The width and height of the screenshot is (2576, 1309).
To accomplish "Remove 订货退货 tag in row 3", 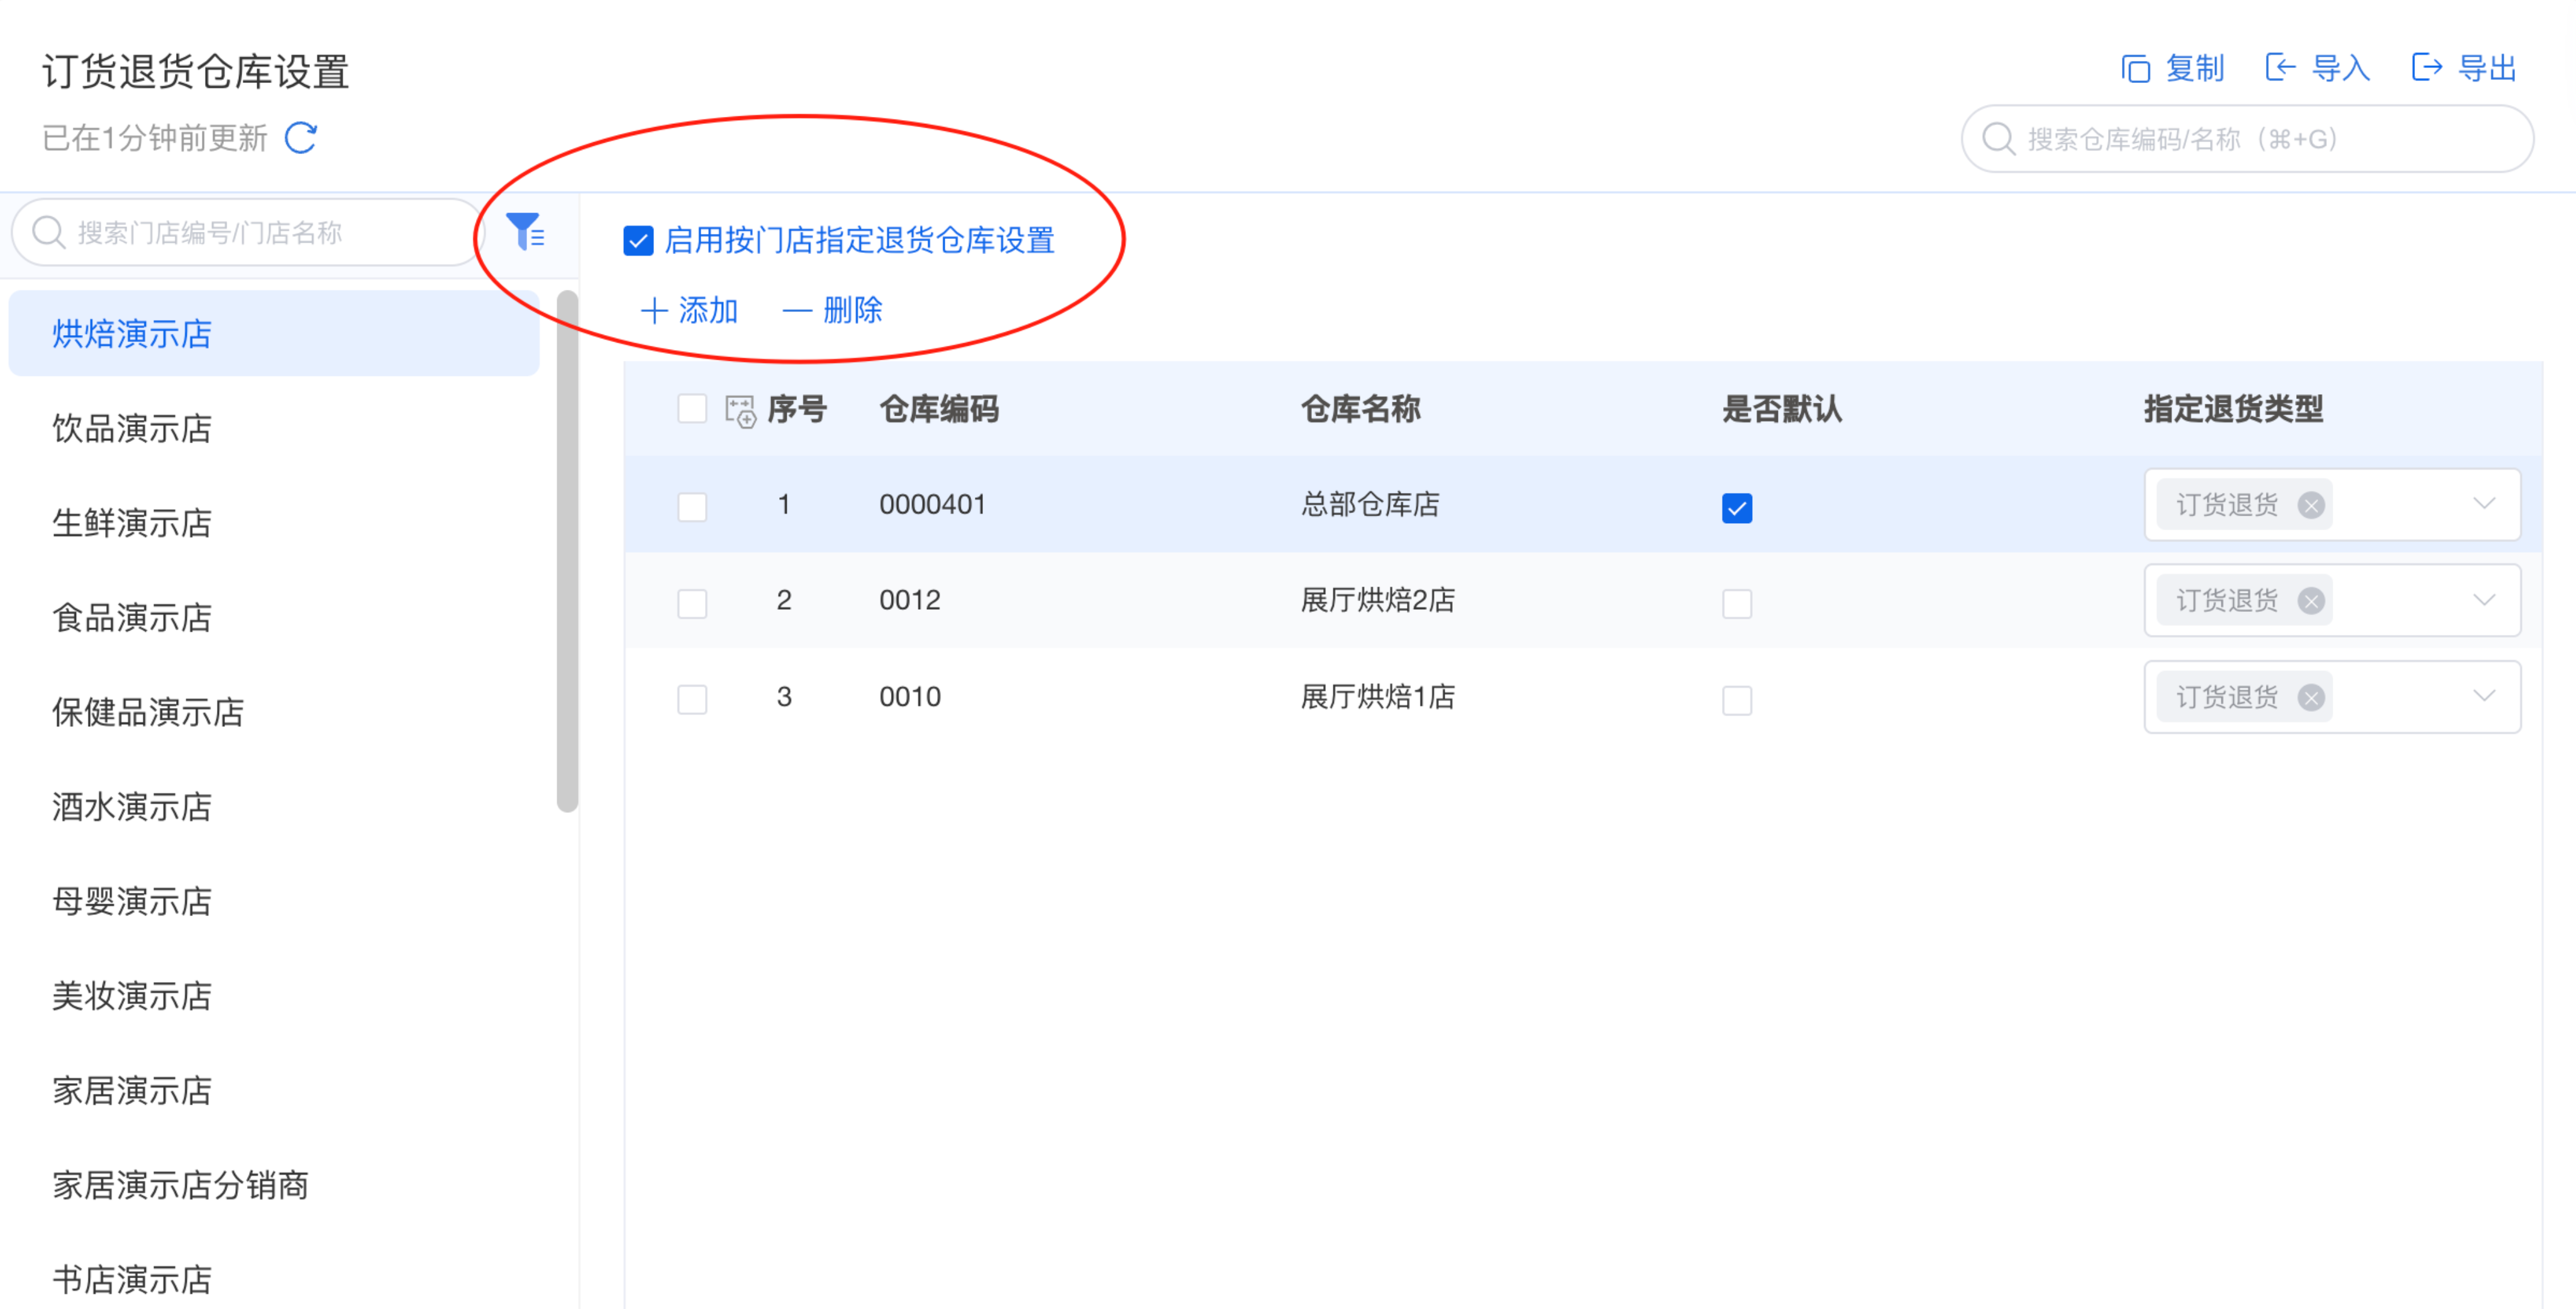I will [2310, 697].
